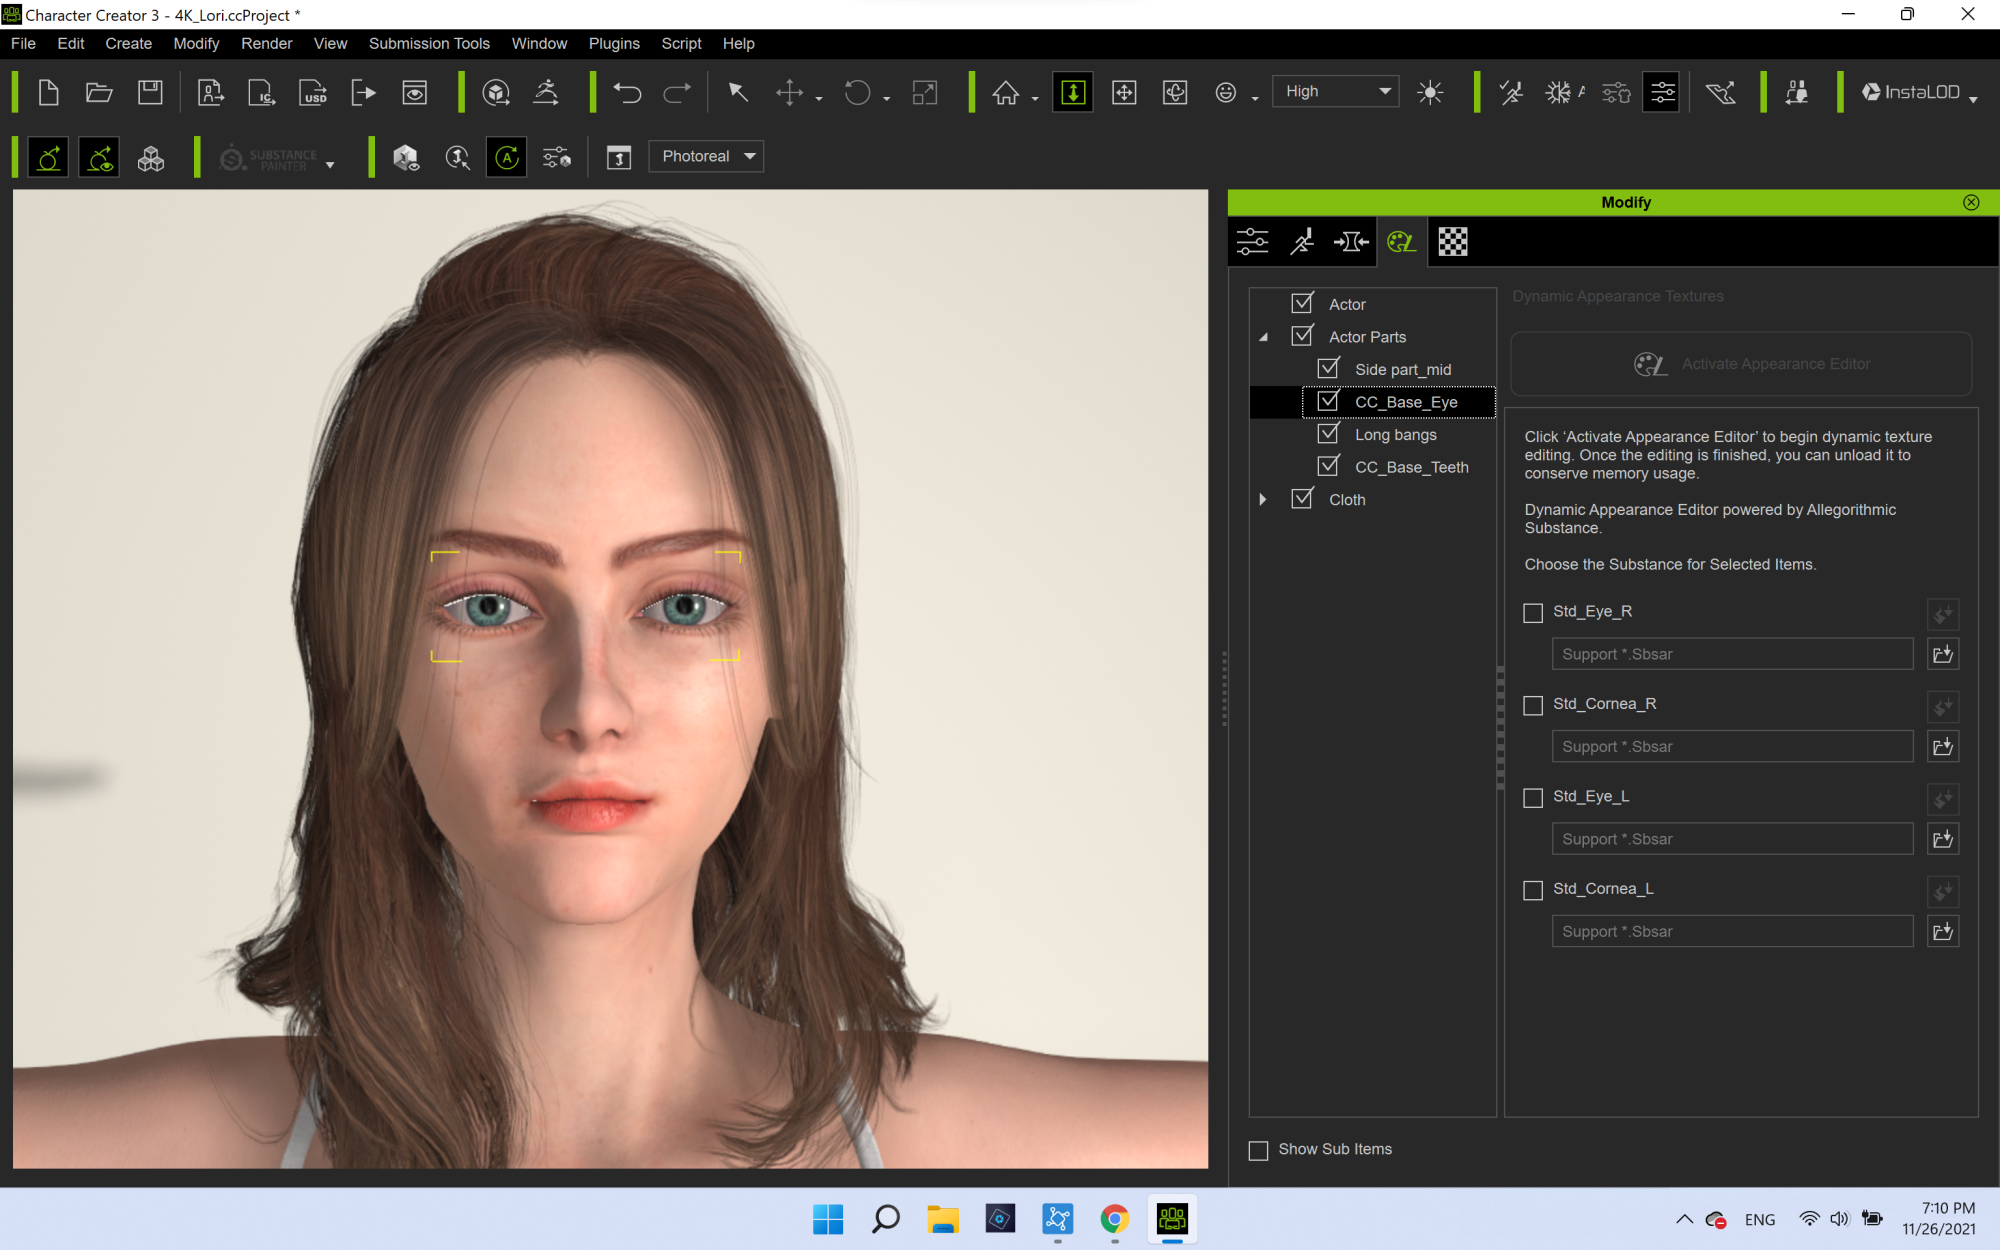Open the Modify menu bar item
Image resolution: width=2000 pixels, height=1250 pixels.
click(197, 42)
